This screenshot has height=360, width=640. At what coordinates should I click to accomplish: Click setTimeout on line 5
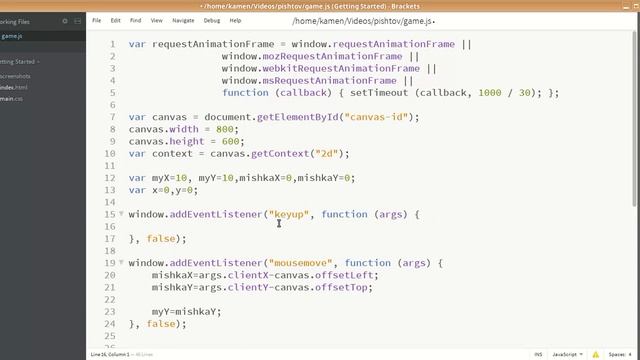pos(379,93)
